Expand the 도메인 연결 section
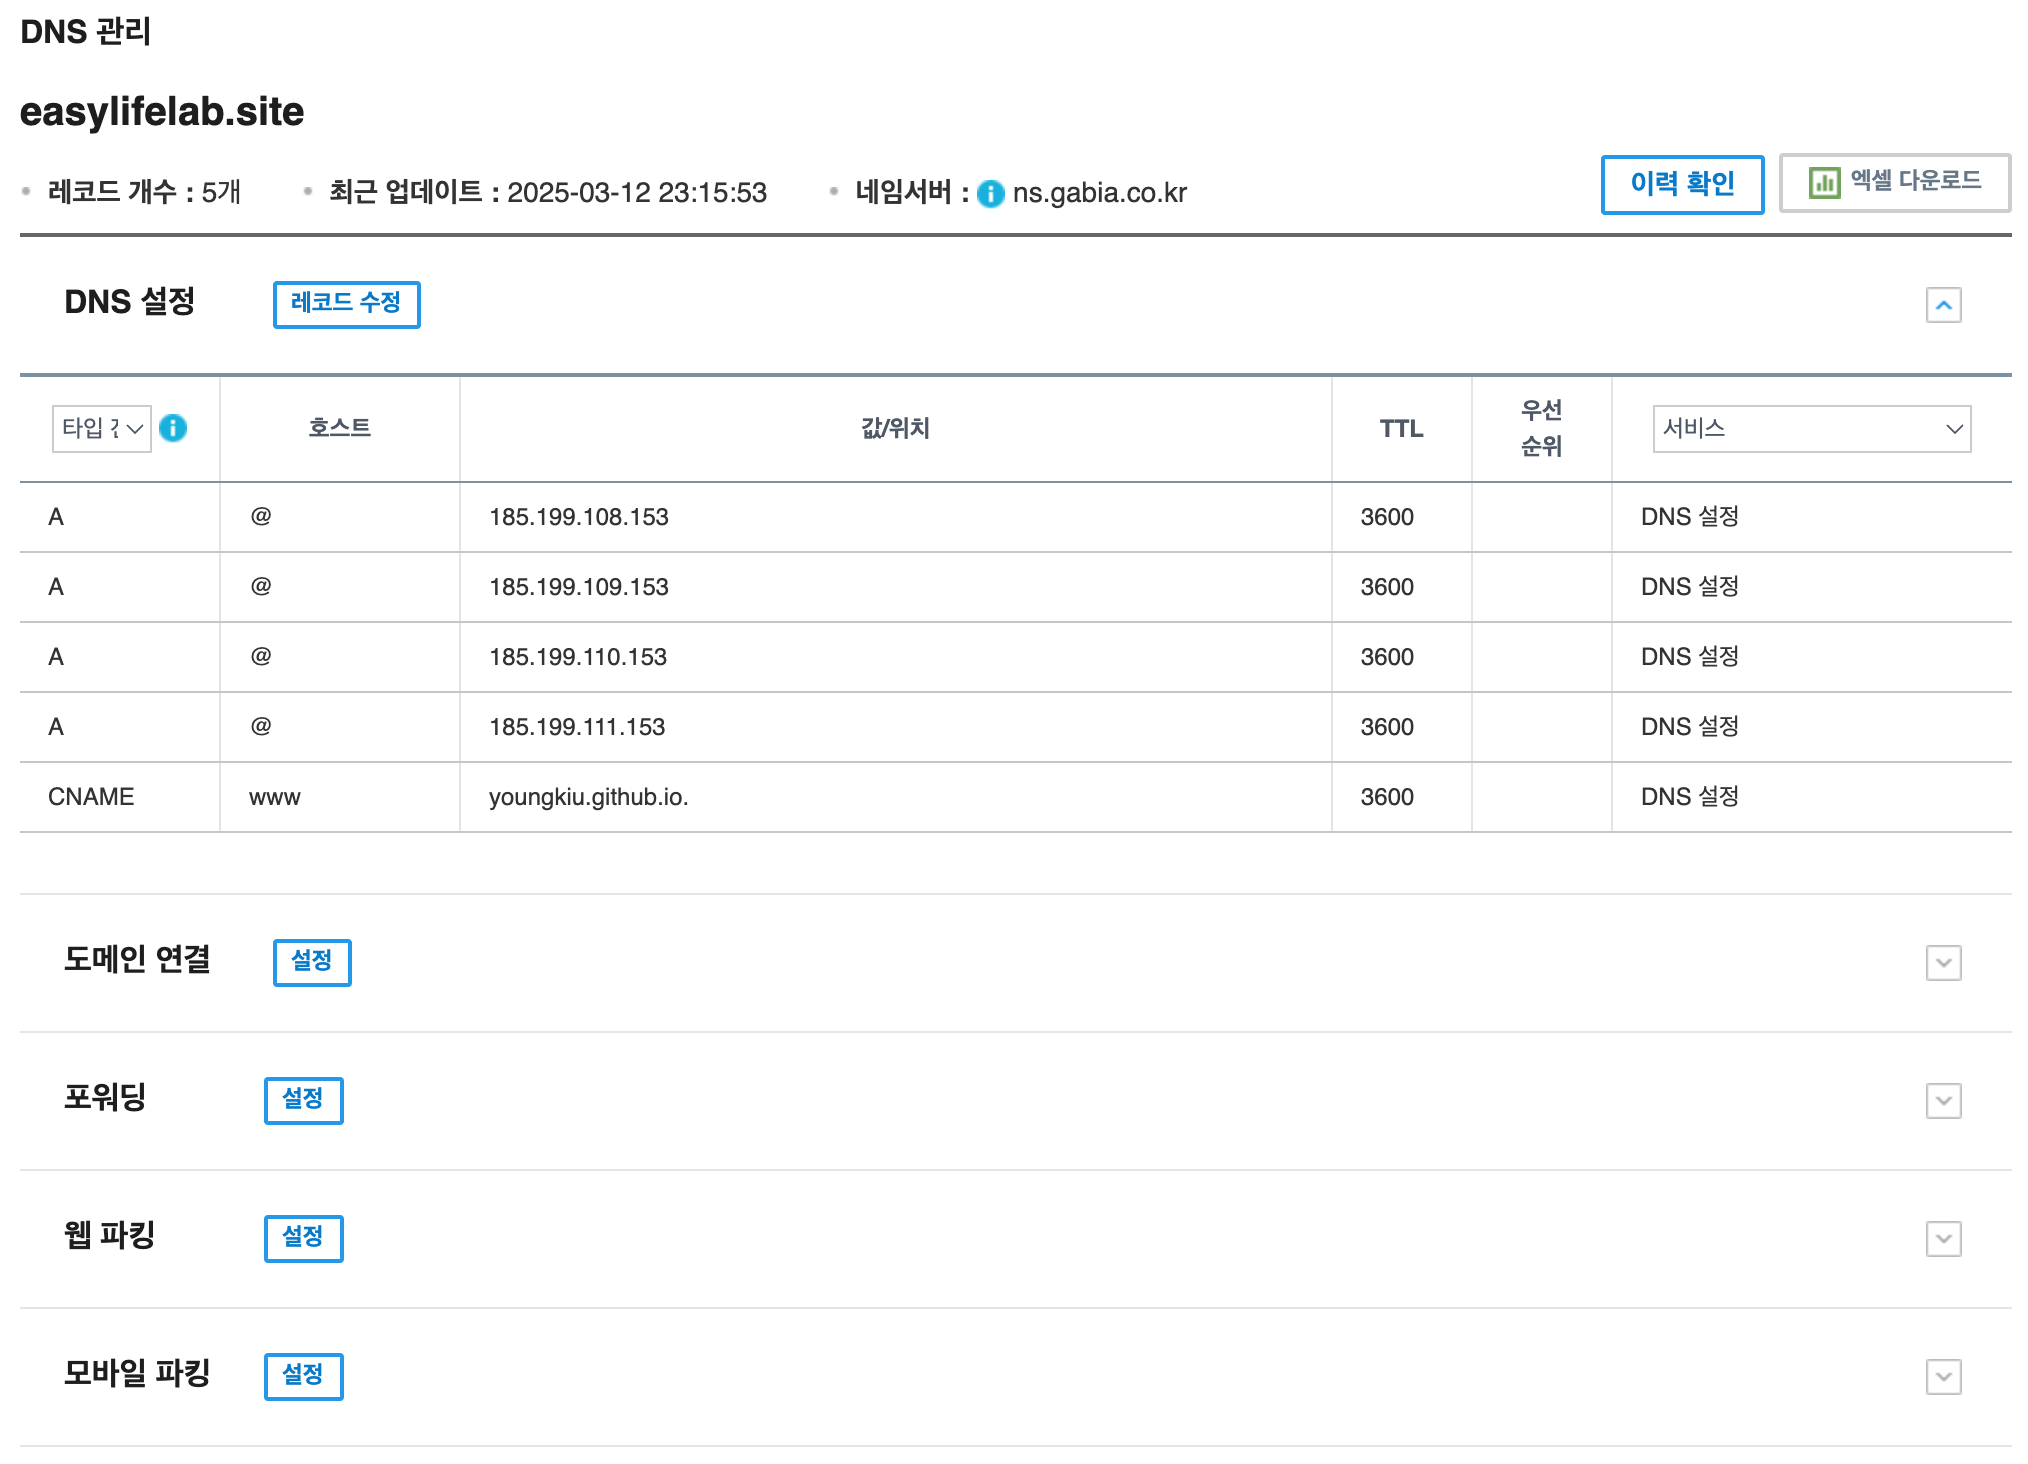 point(1943,963)
